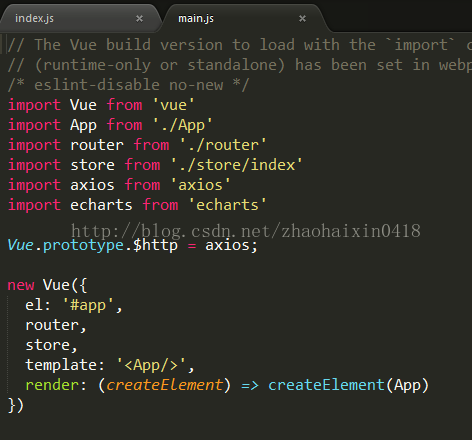The image size is (472, 440).
Task: Click the './store/index' import path
Action: click(x=236, y=165)
